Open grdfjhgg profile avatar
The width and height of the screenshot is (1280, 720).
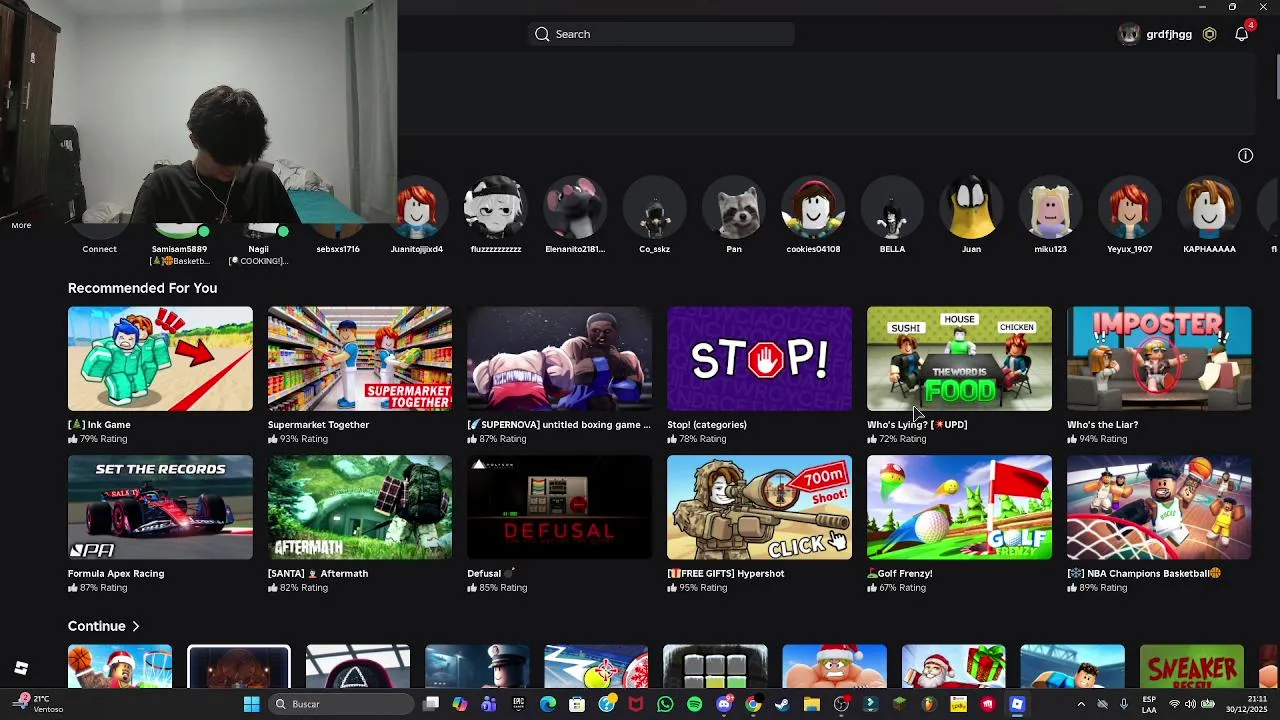[x=1129, y=34]
